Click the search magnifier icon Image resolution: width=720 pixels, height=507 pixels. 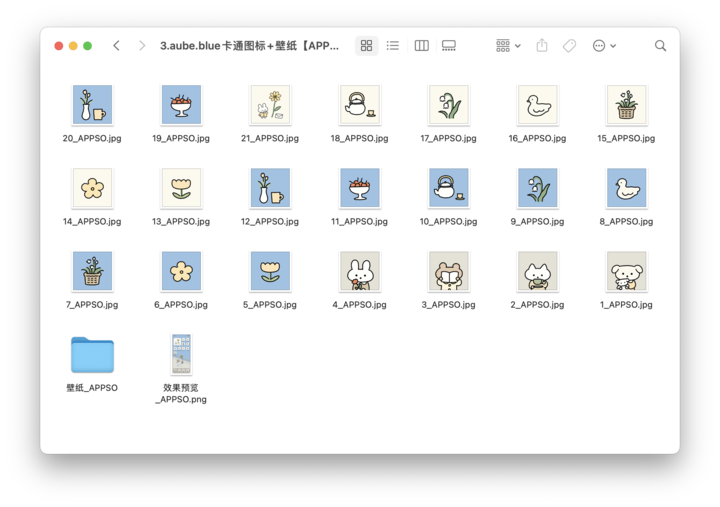(660, 46)
